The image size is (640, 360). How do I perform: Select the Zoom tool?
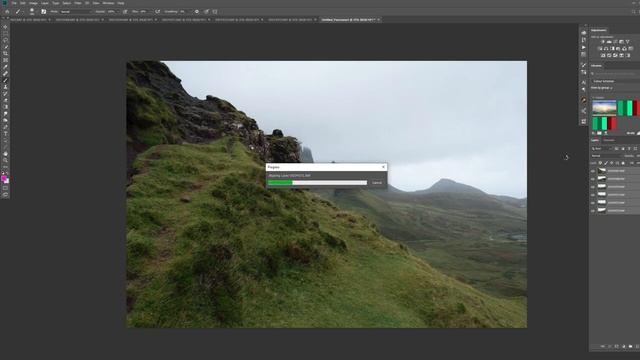[x=5, y=160]
